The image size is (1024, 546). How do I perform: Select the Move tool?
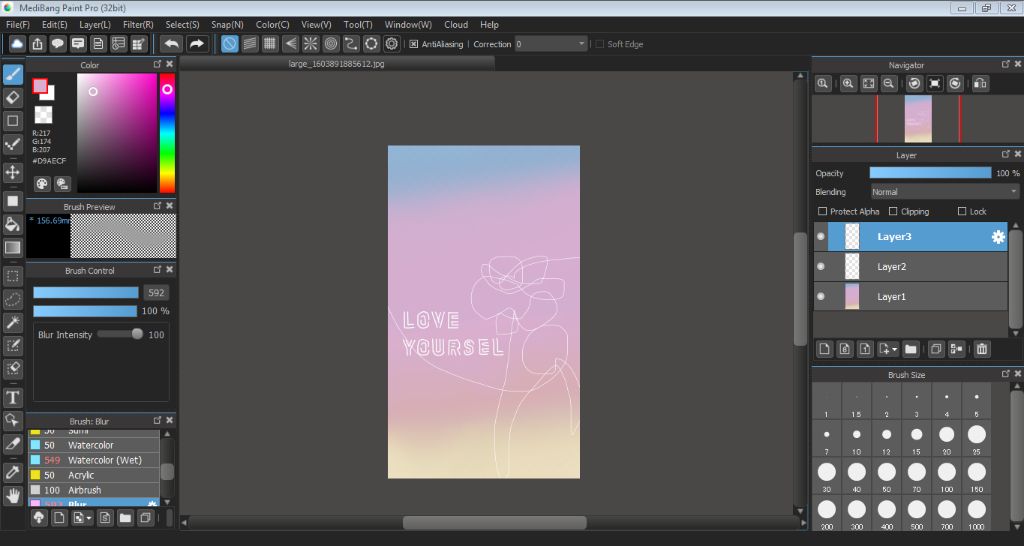(12, 172)
